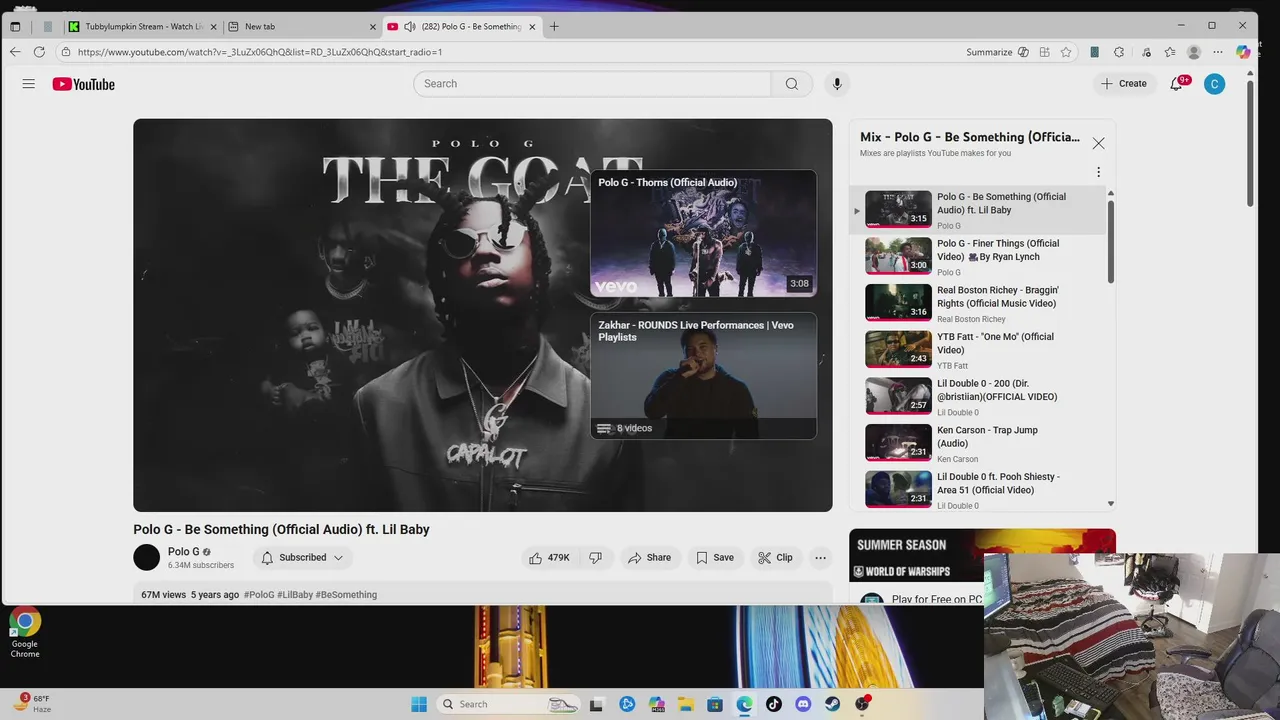Screen dimensions: 1280x720
Task: Open Microsoft Store from taskbar
Action: [715, 704]
